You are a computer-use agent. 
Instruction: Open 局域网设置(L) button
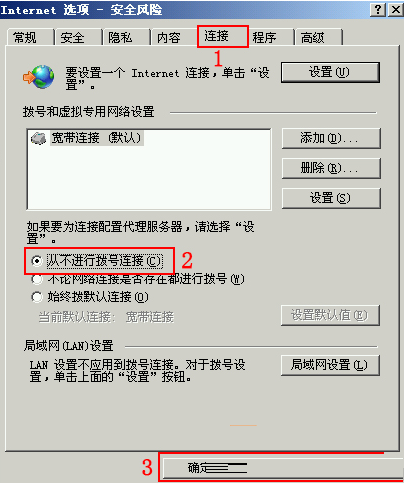coord(330,365)
